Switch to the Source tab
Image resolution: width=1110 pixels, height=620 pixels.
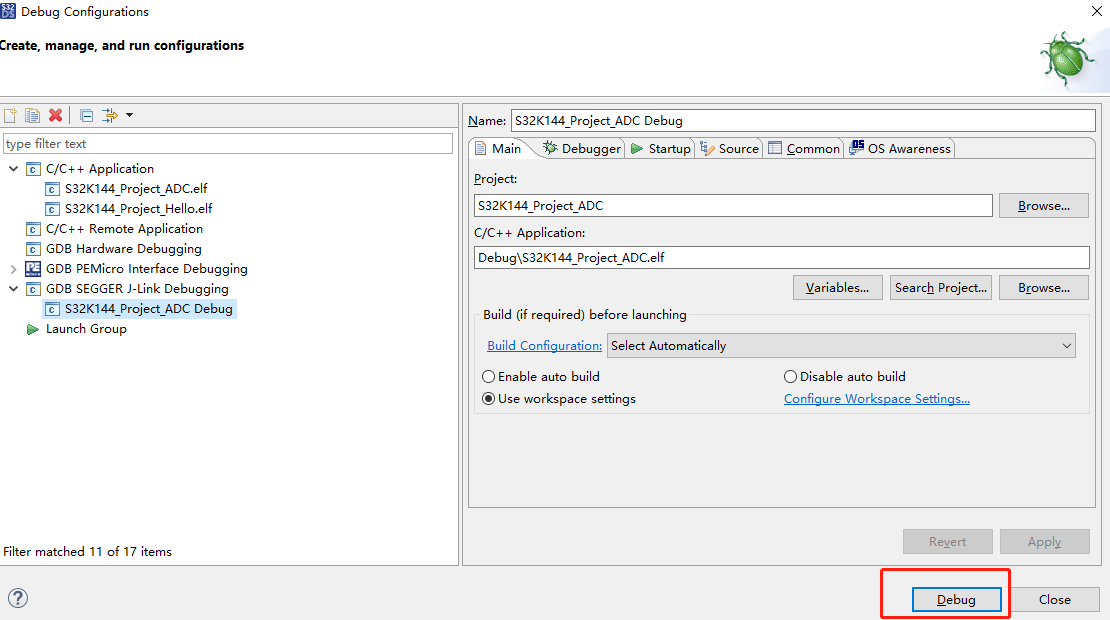pyautogui.click(x=729, y=149)
